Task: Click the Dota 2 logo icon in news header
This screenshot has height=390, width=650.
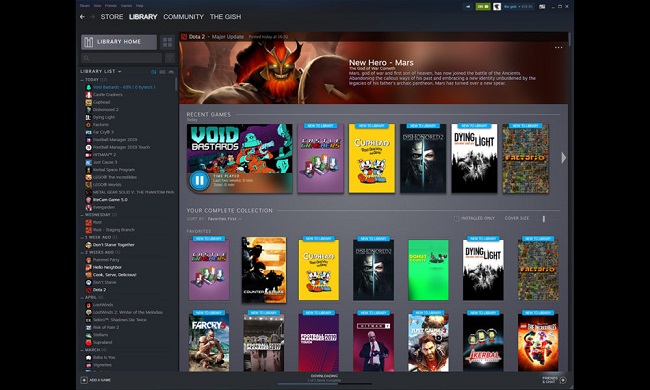Action: [x=184, y=37]
